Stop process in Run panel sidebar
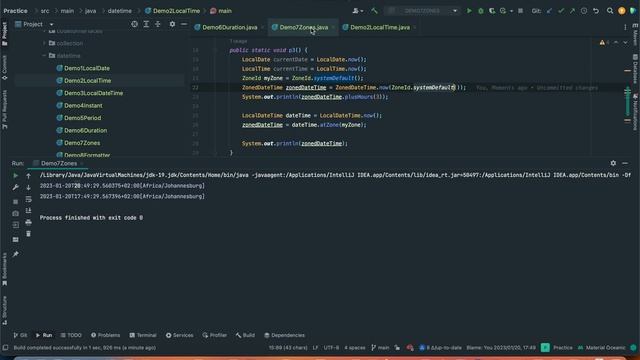 click(x=16, y=202)
